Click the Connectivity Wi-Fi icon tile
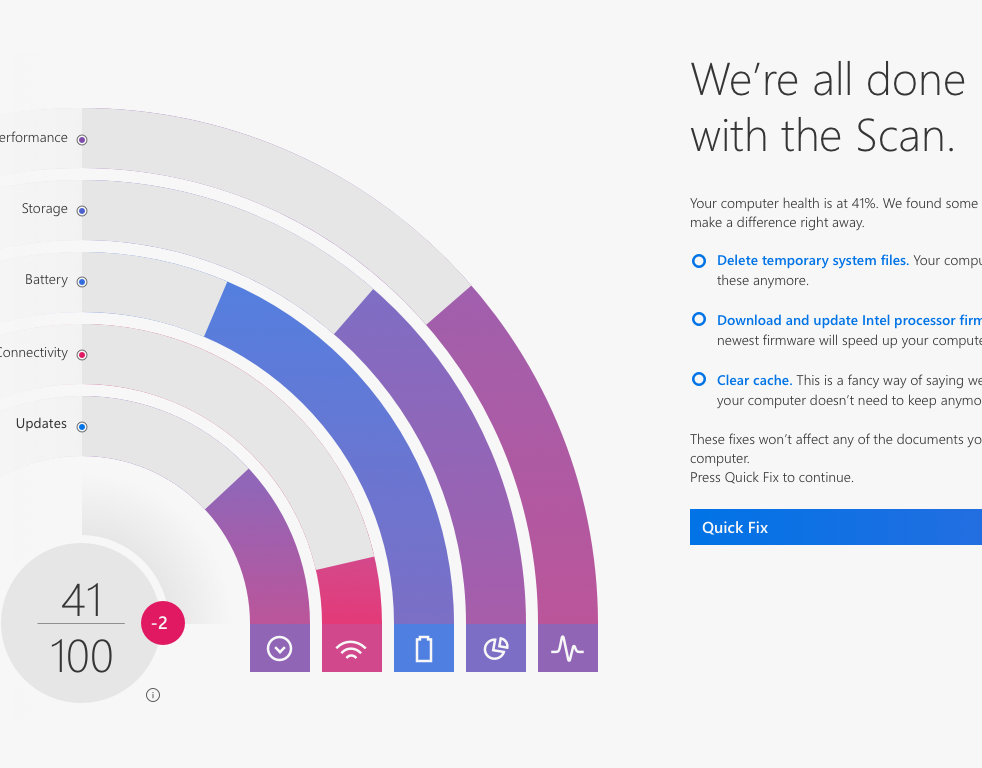This screenshot has width=982, height=768. [x=351, y=648]
